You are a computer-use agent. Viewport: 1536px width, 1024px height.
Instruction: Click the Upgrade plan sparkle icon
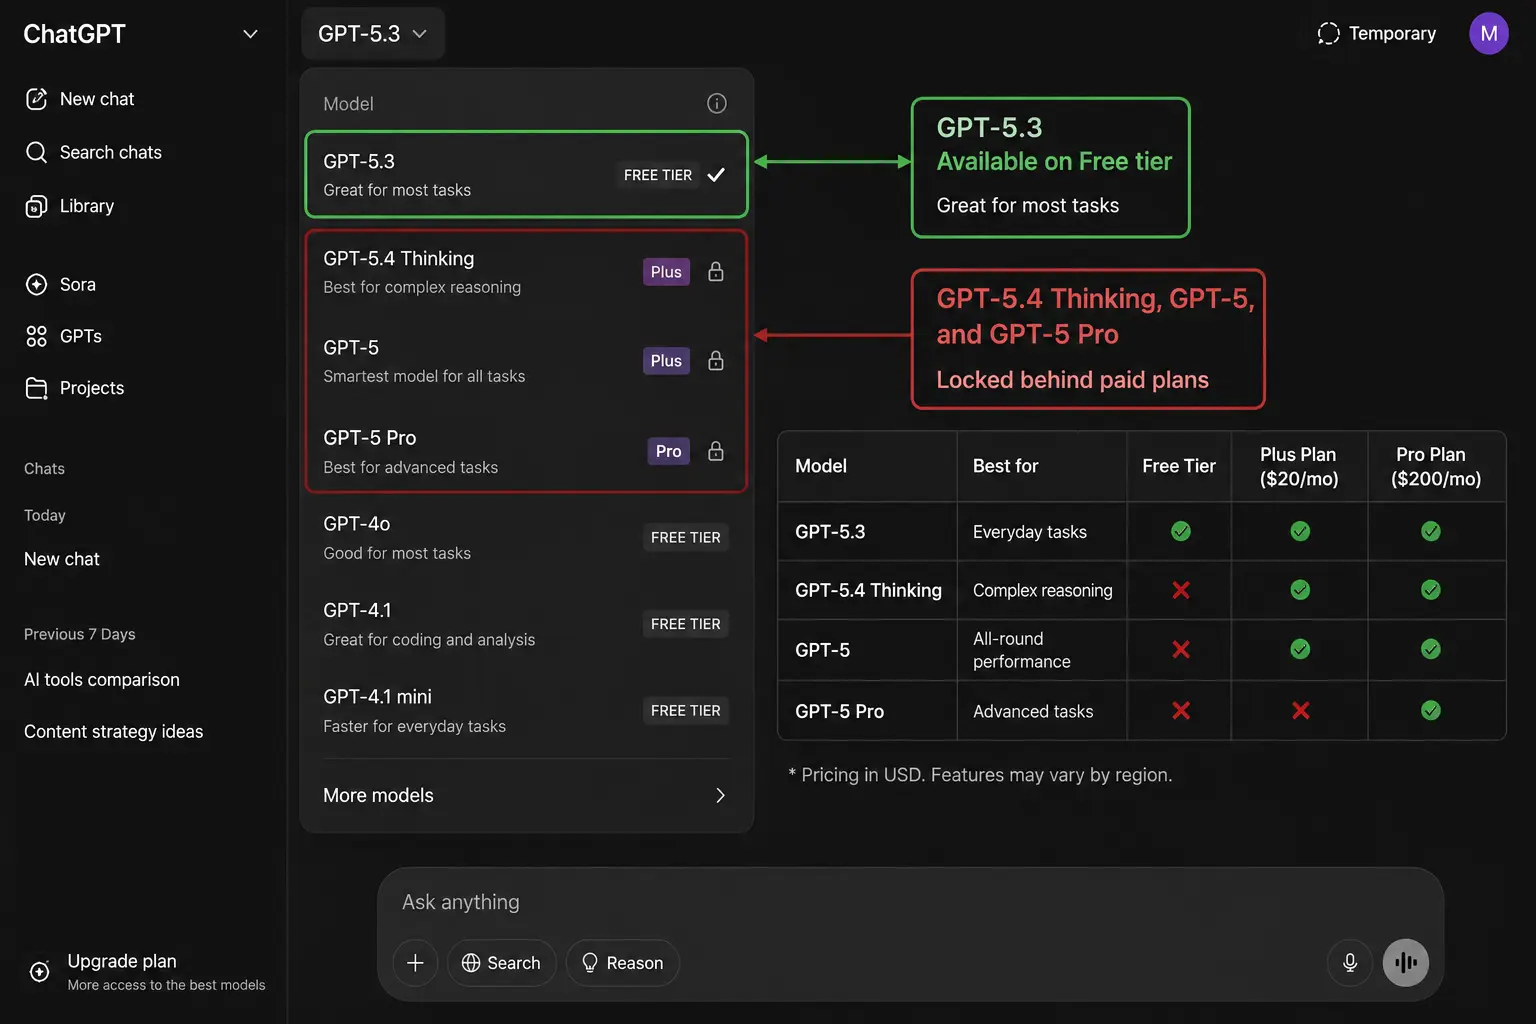[40, 971]
